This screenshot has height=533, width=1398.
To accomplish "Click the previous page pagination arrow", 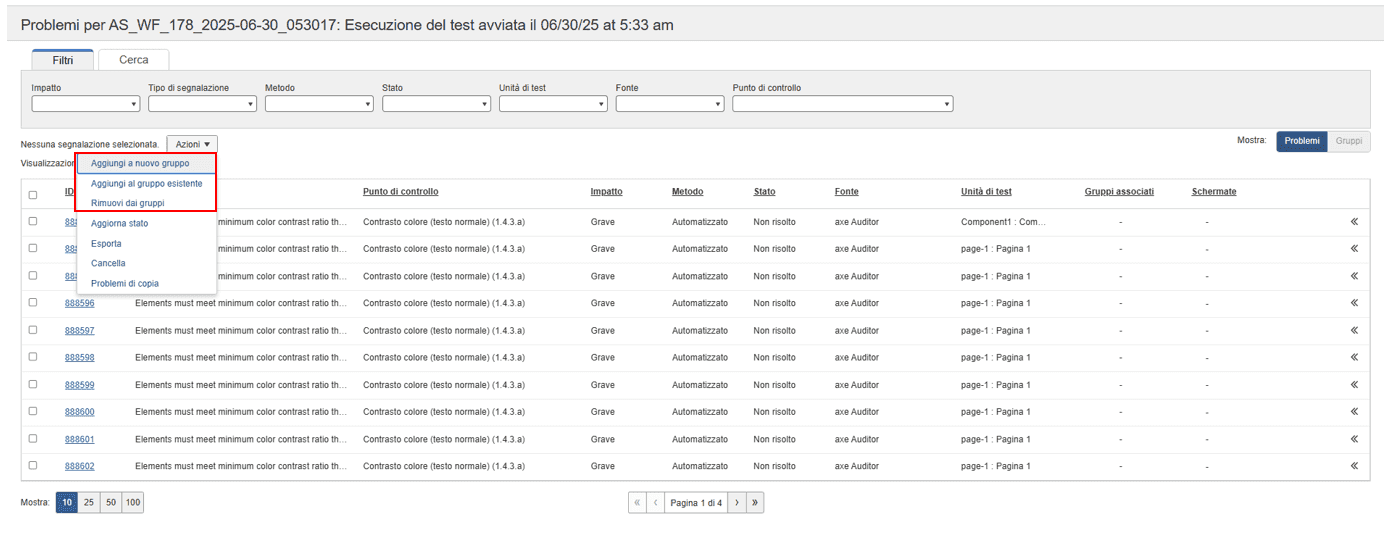I will (x=656, y=503).
